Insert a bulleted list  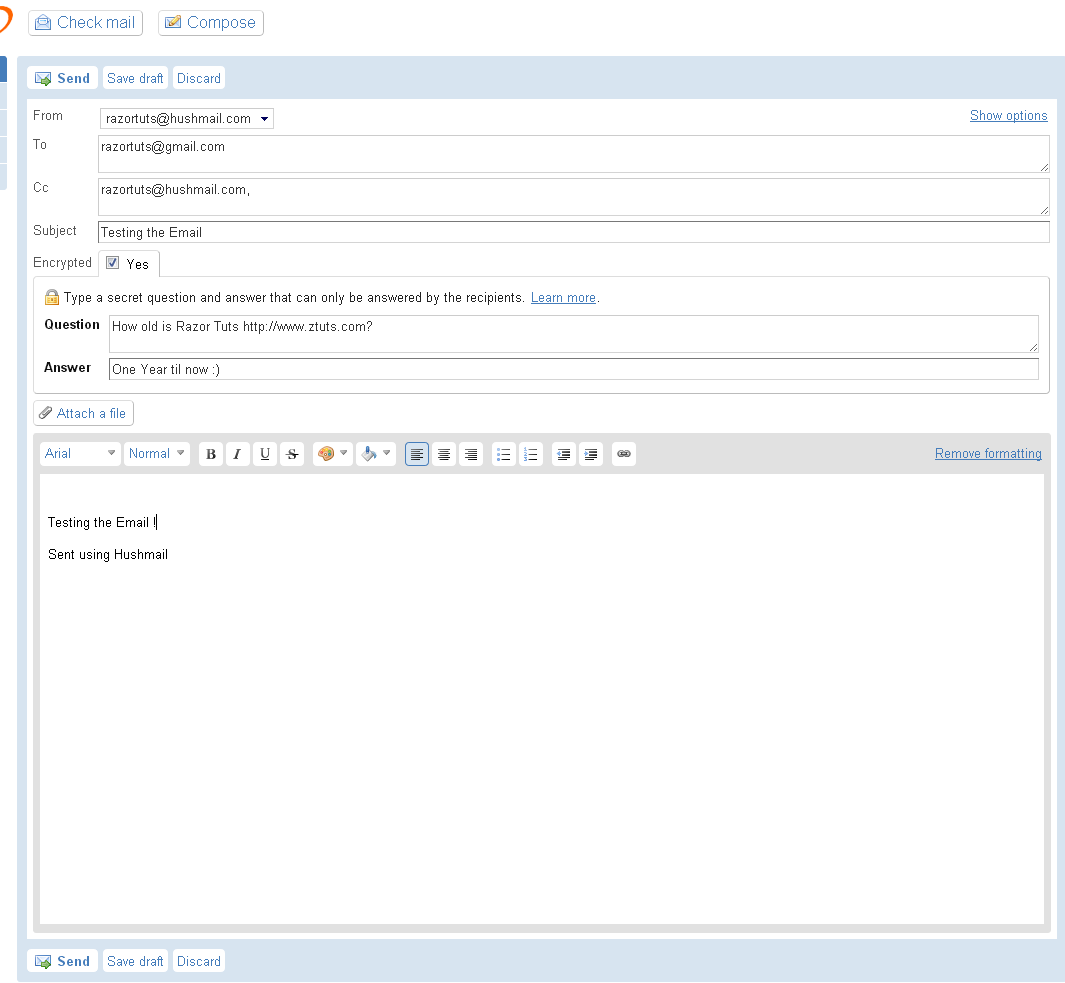pos(503,454)
